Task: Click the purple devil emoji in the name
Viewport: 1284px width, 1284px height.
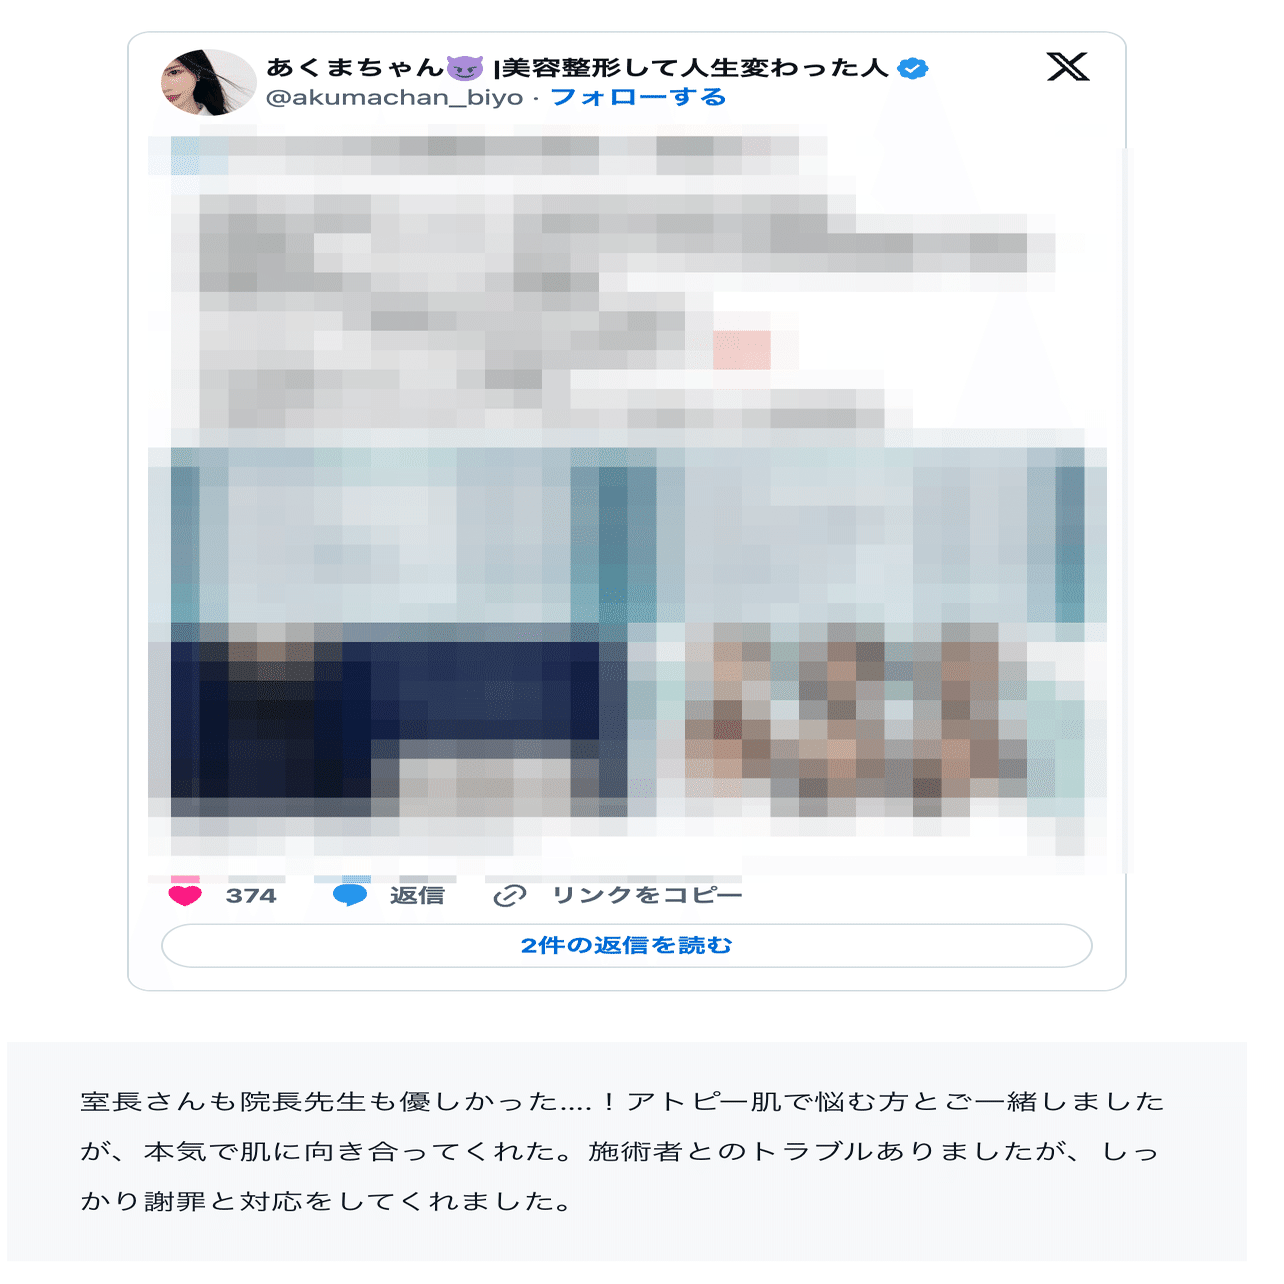Action: [465, 68]
